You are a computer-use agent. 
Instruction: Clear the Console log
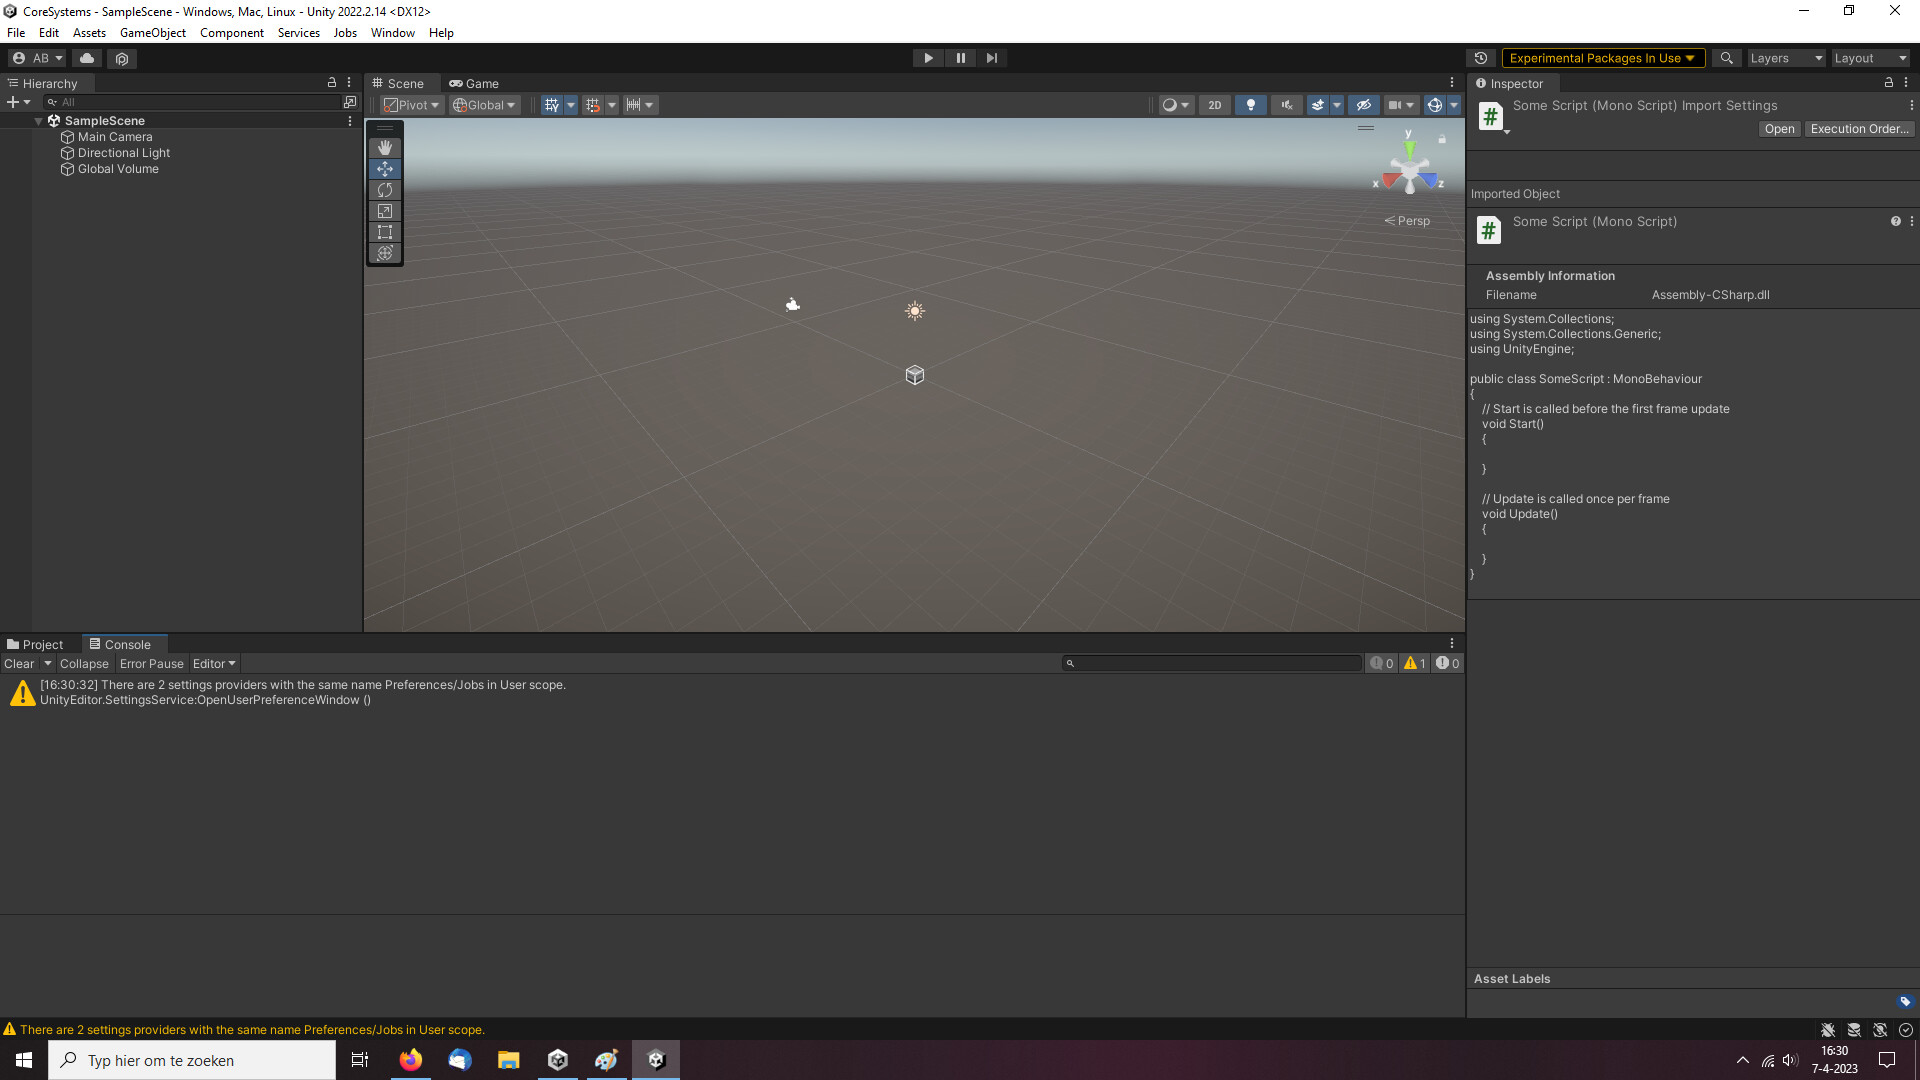pyautogui.click(x=19, y=664)
